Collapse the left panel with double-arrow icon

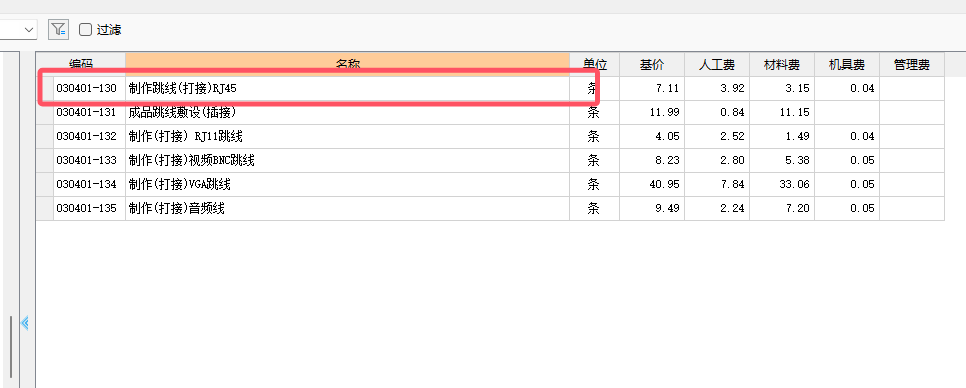pos(25,323)
